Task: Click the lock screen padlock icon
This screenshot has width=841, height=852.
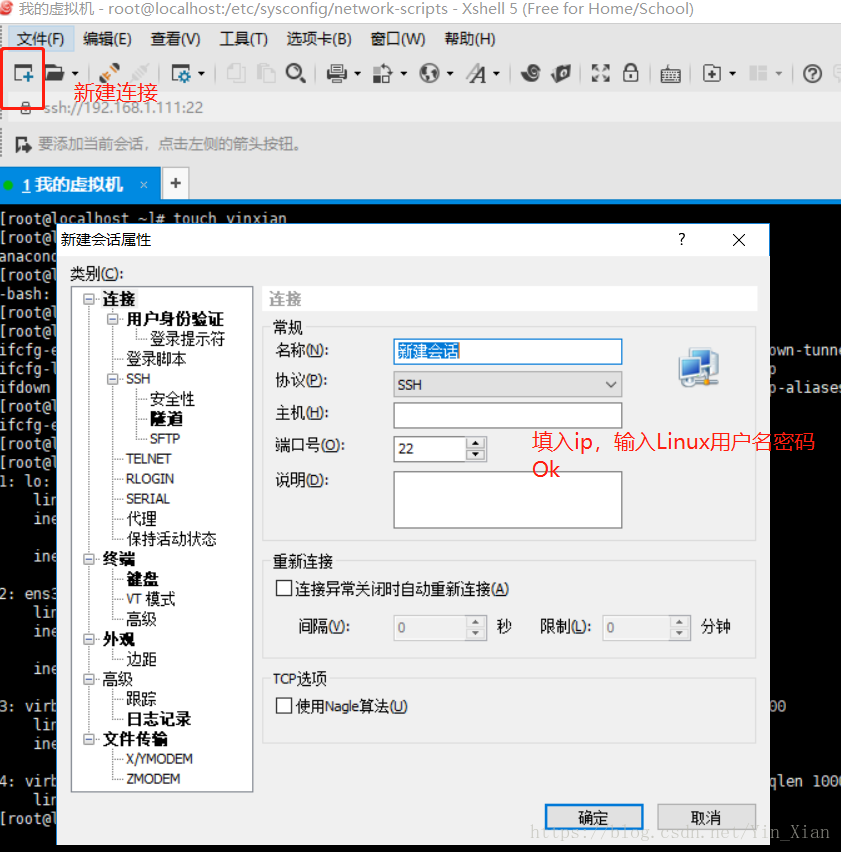Action: click(x=630, y=72)
